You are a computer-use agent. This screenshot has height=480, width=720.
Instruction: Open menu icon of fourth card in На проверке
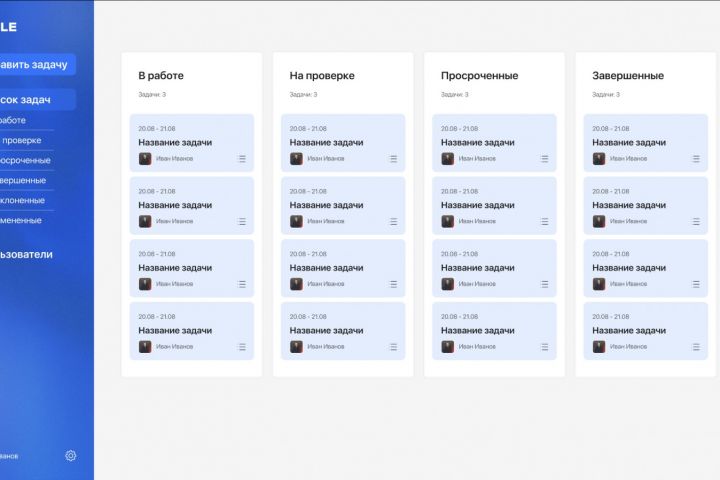(x=393, y=347)
